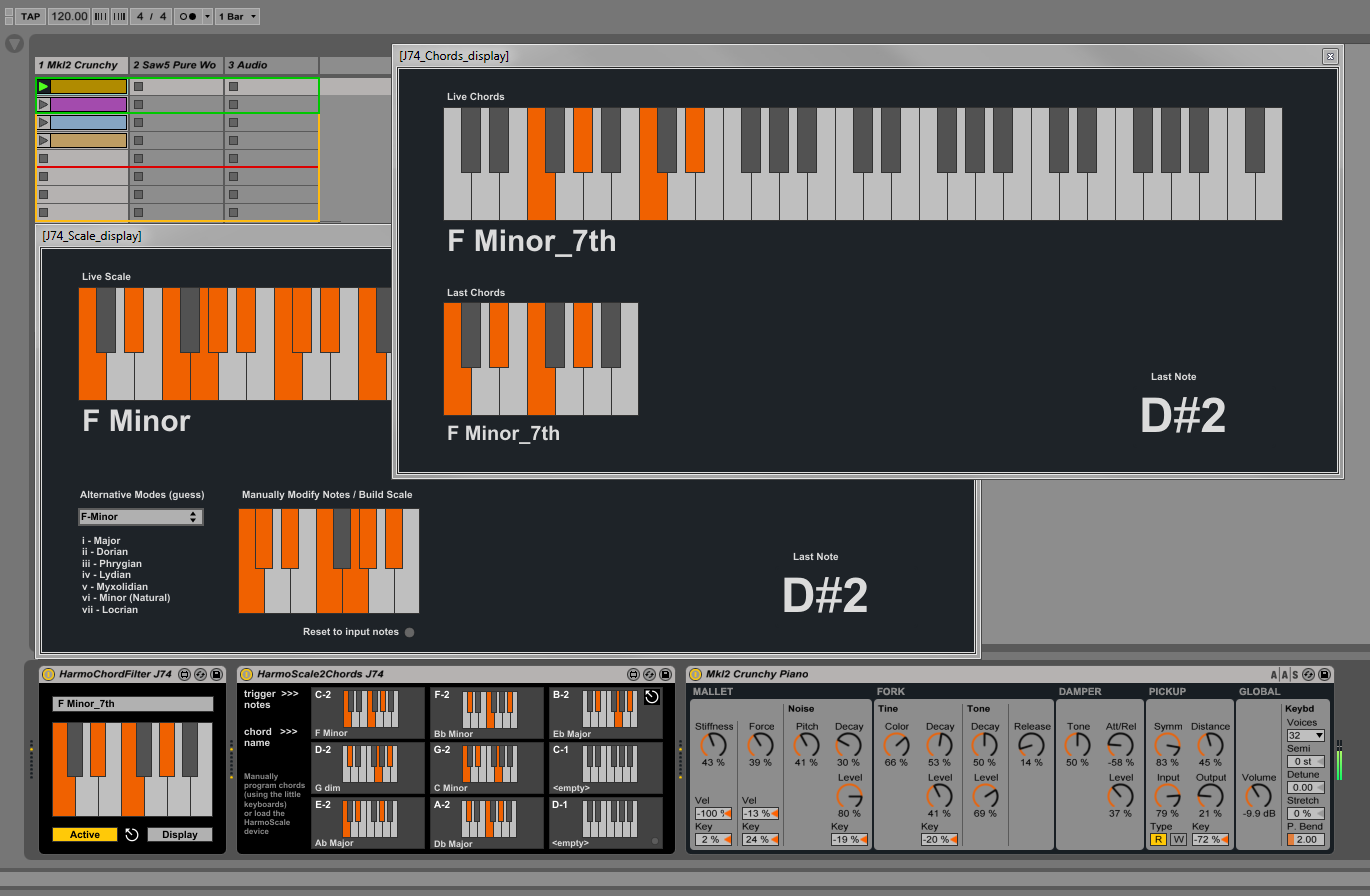1370x896 pixels.
Task: Click the 4 / 4 time signature field
Action: pos(152,16)
